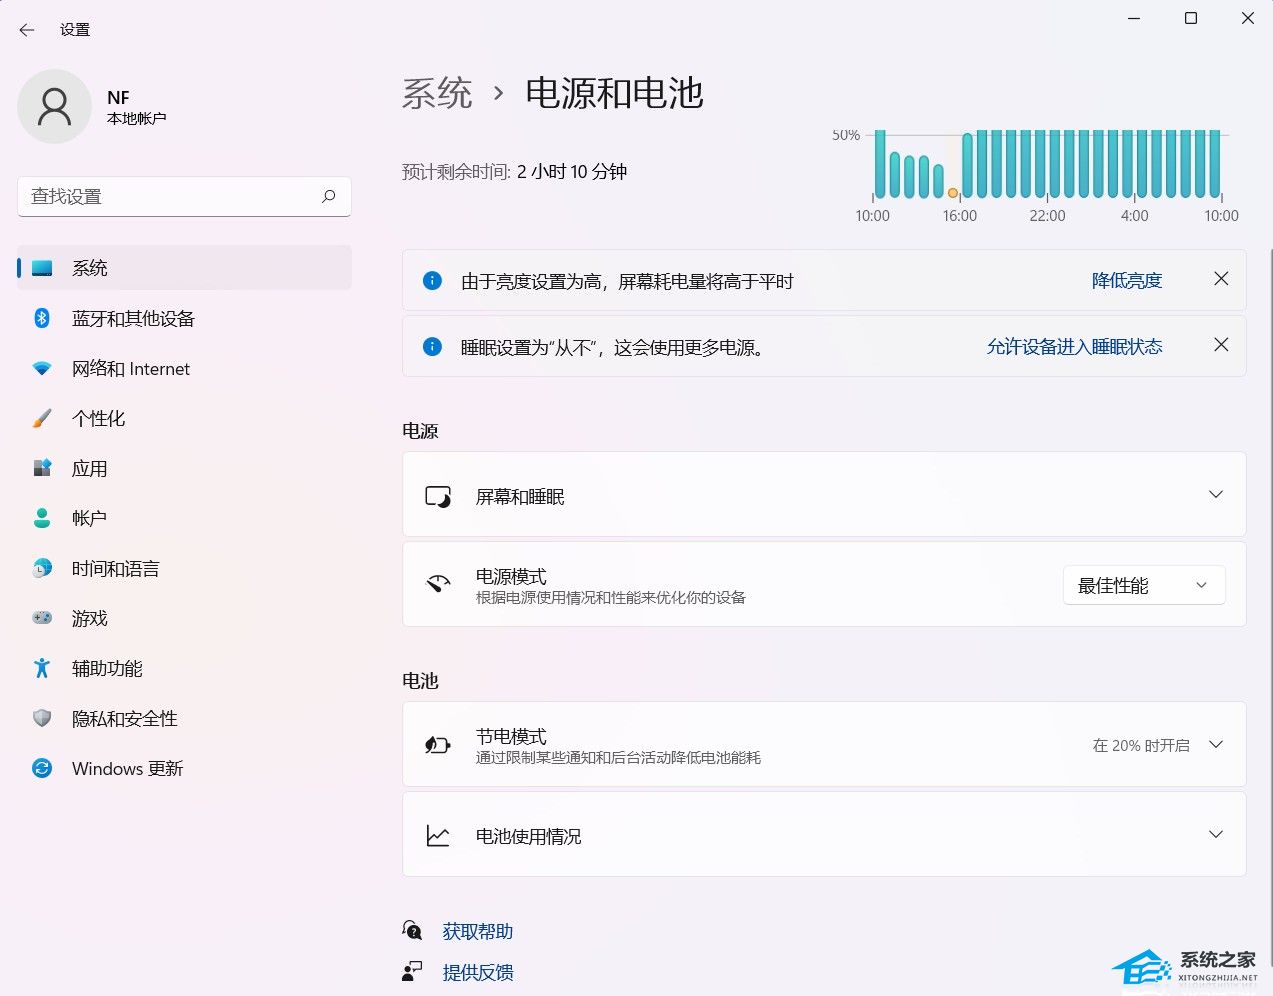The height and width of the screenshot is (996, 1273).
Task: Maximize the settings window
Action: pos(1191,18)
